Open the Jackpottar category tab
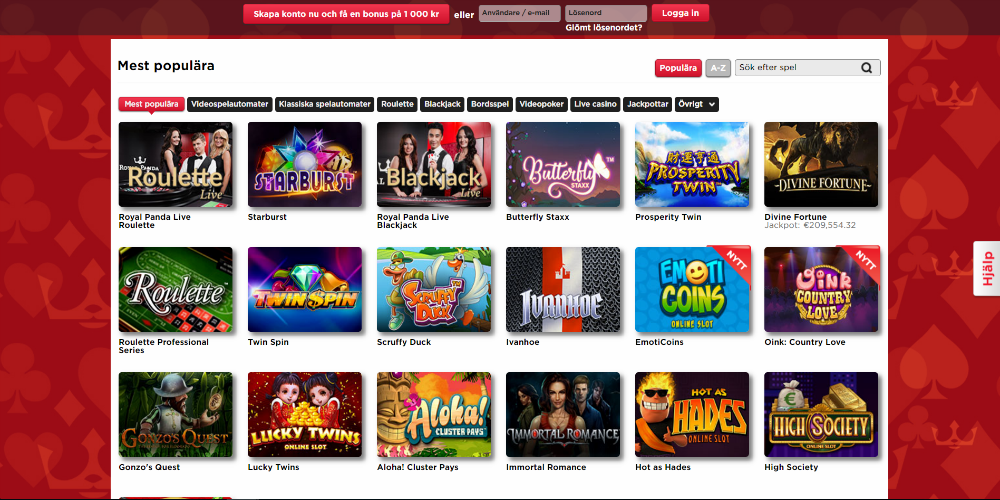Image resolution: width=1000 pixels, height=500 pixels. click(647, 105)
